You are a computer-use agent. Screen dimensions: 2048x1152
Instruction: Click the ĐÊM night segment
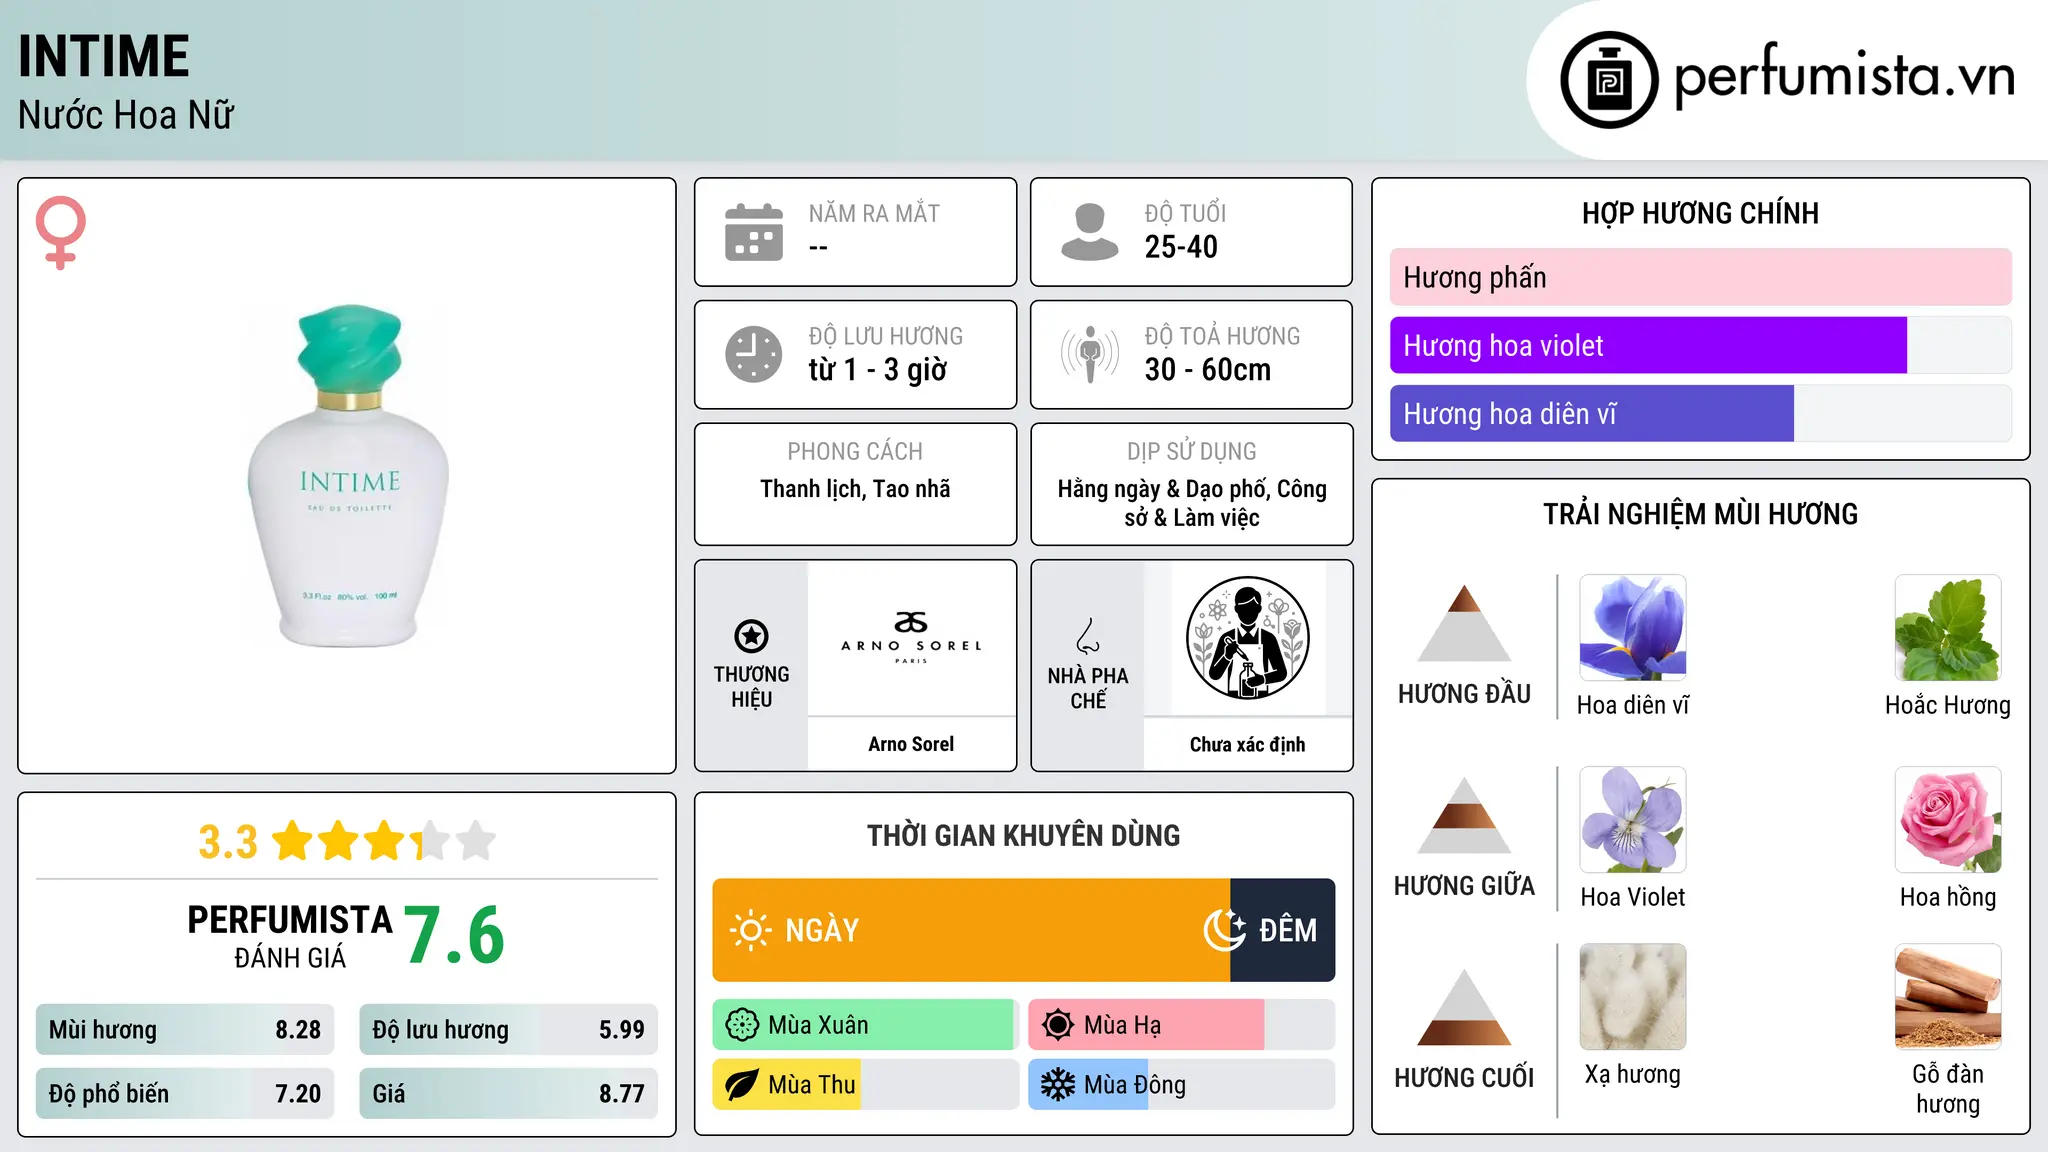pyautogui.click(x=1283, y=930)
